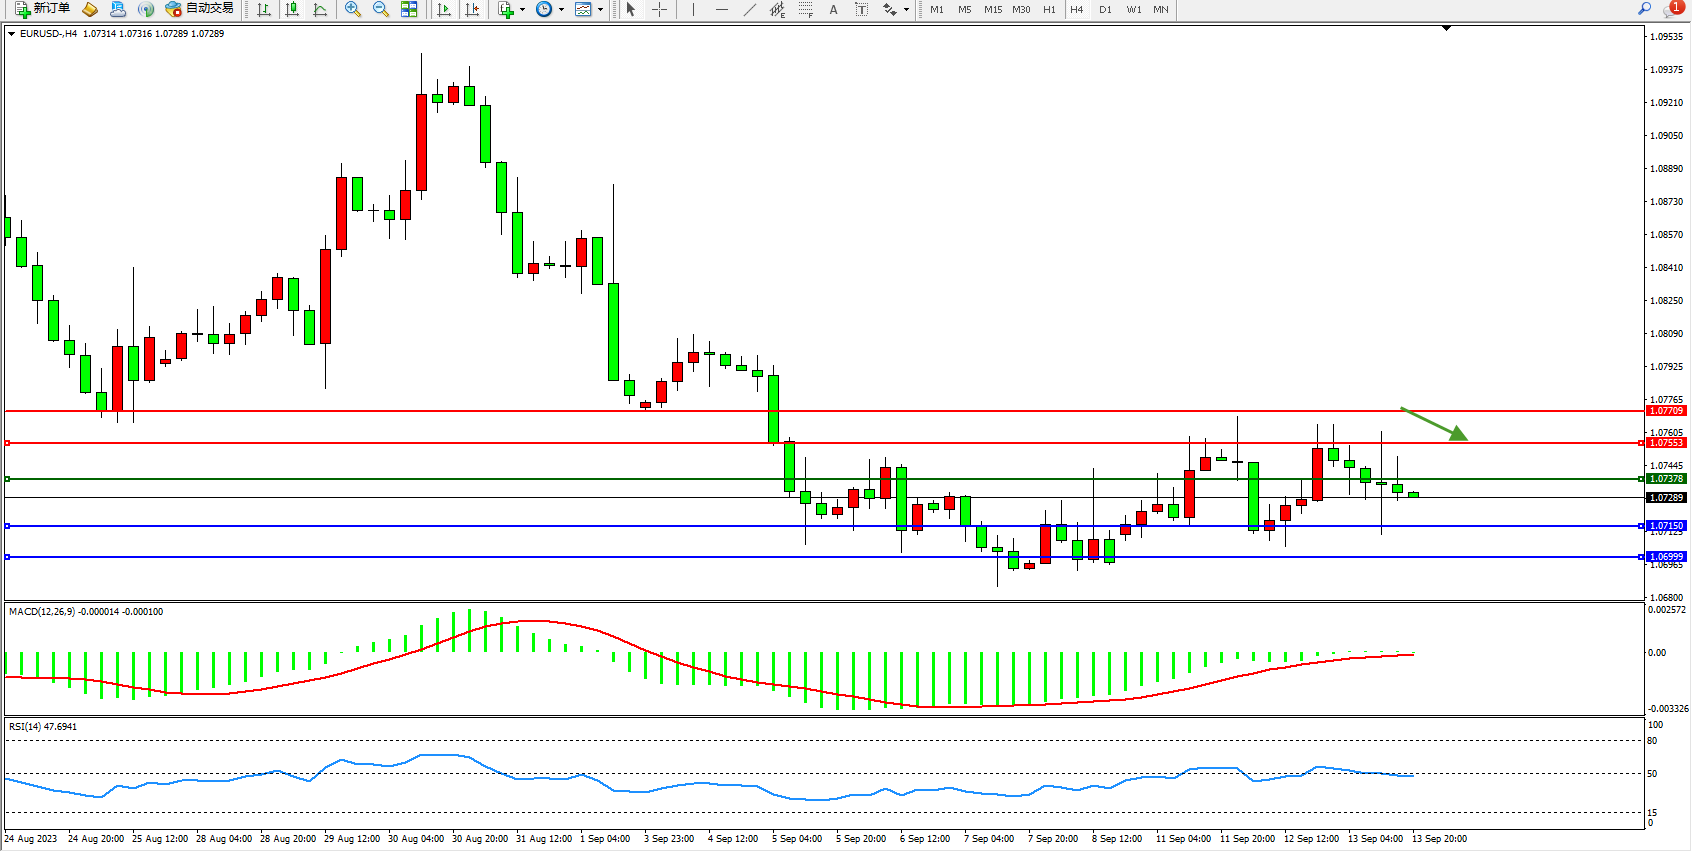Screen dimensions: 1692x852
Task: Draw an equidistant channel tool icon
Action: point(777,9)
